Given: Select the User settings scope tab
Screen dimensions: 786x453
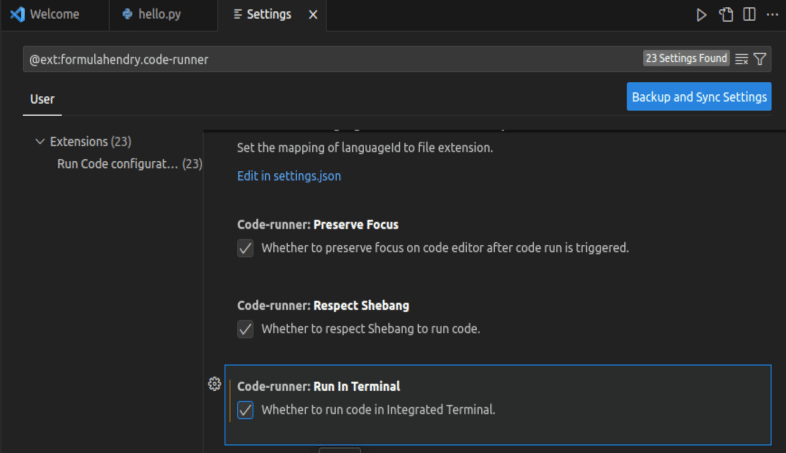Looking at the screenshot, I should tap(42, 99).
